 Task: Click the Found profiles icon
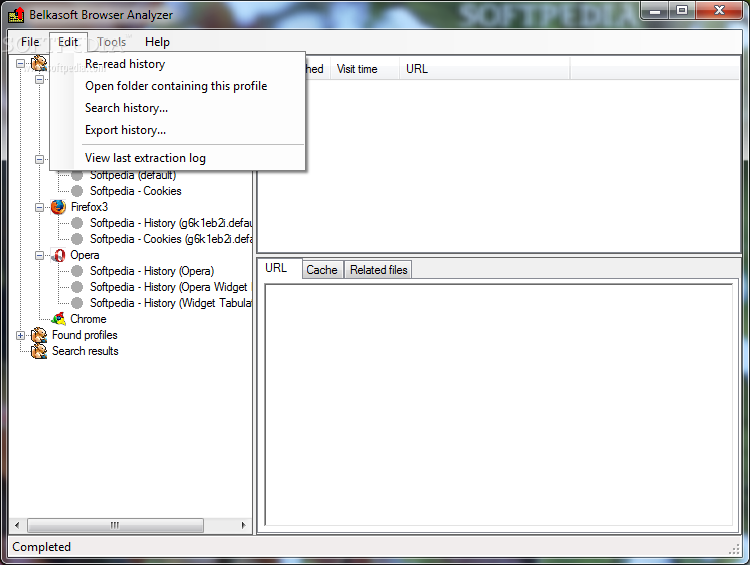click(39, 335)
